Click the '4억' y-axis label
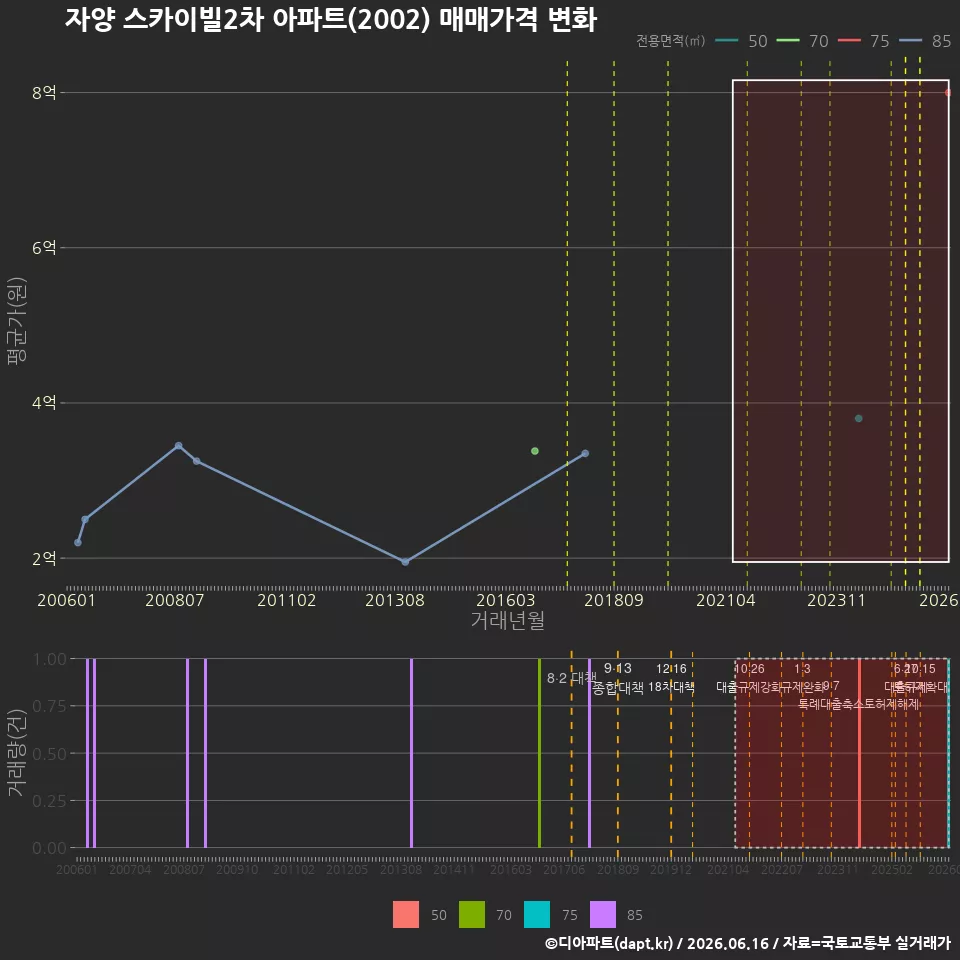Screen dimensions: 960x960 click(x=44, y=402)
